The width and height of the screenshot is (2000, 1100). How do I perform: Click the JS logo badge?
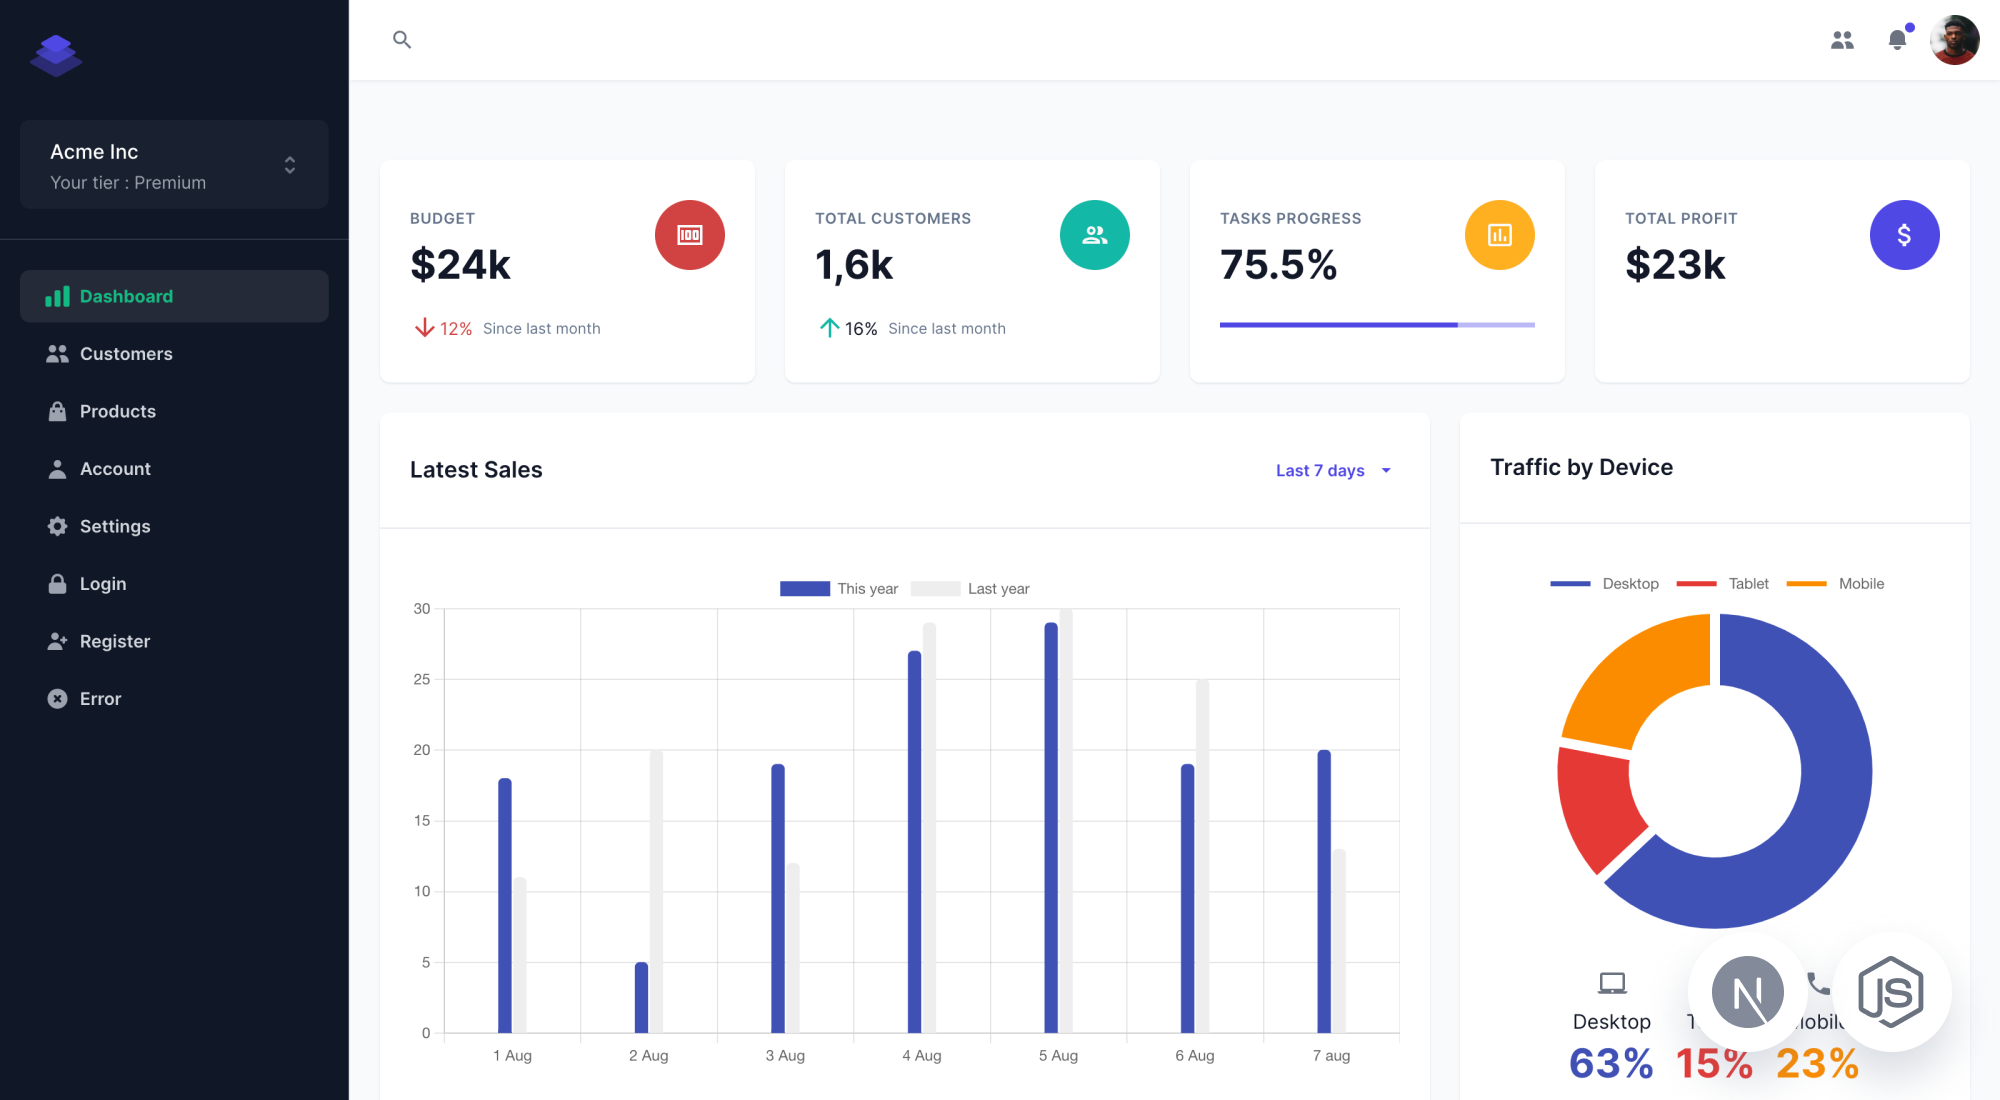point(1892,991)
